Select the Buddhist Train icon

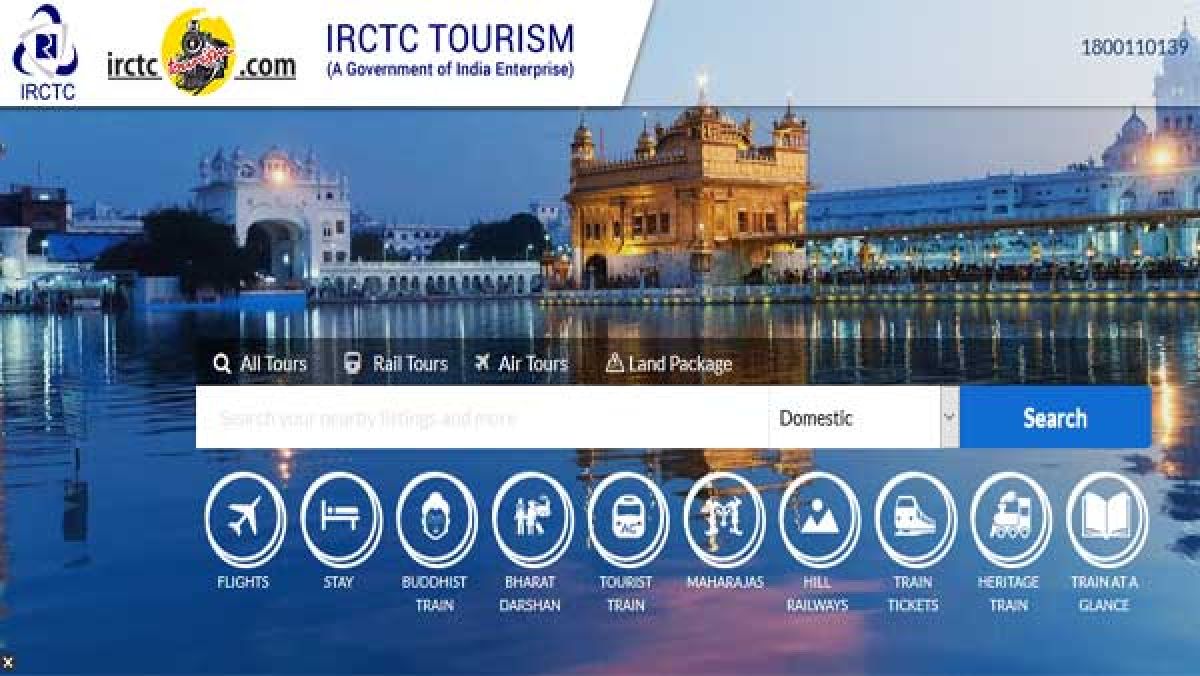tap(436, 519)
